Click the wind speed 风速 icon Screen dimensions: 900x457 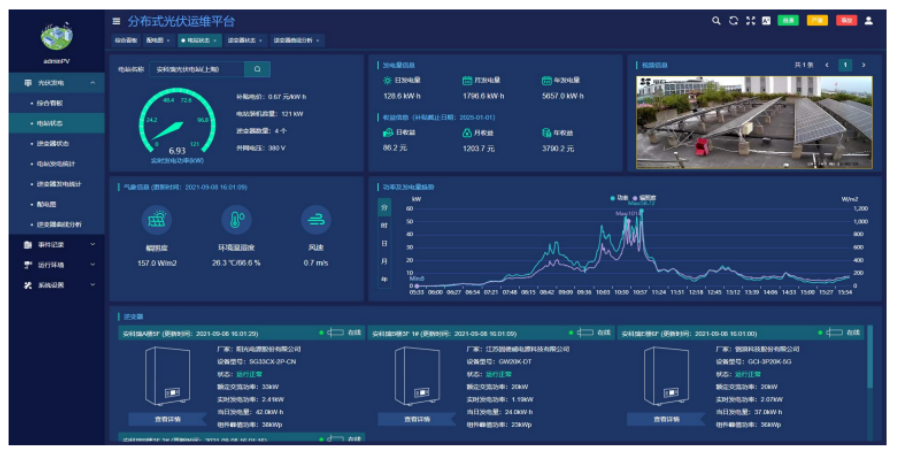pos(316,220)
